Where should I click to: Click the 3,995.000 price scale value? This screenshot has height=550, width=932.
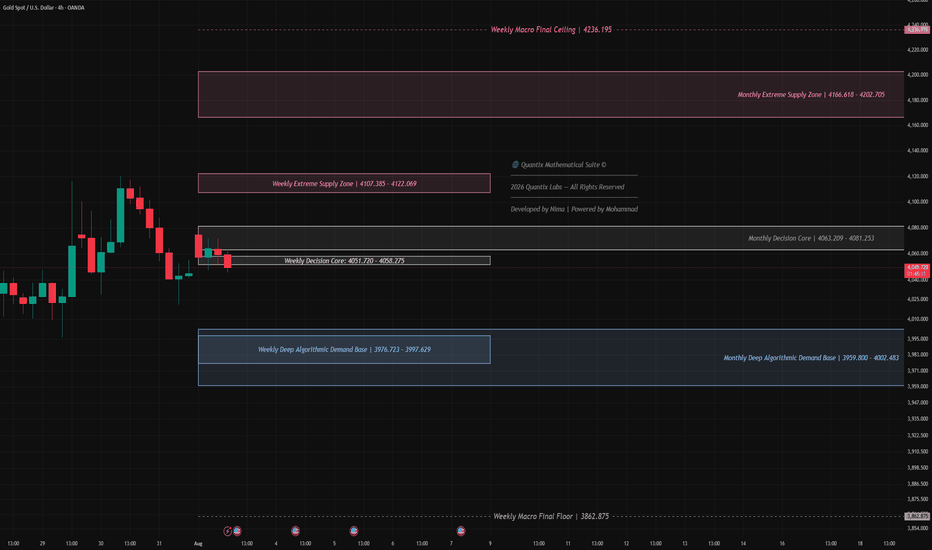[917, 339]
